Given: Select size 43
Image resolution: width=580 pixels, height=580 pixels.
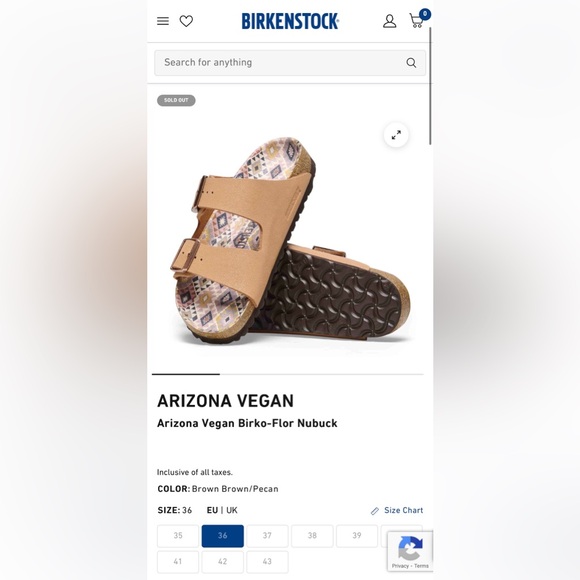Looking at the screenshot, I should pos(267,562).
